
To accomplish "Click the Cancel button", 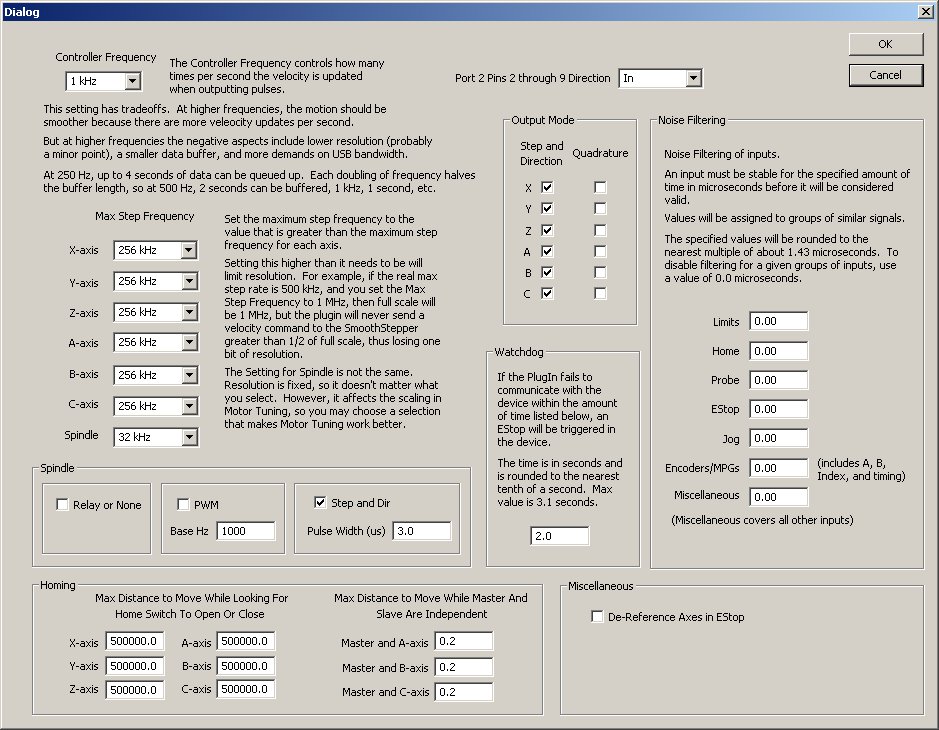I will tap(885, 75).
